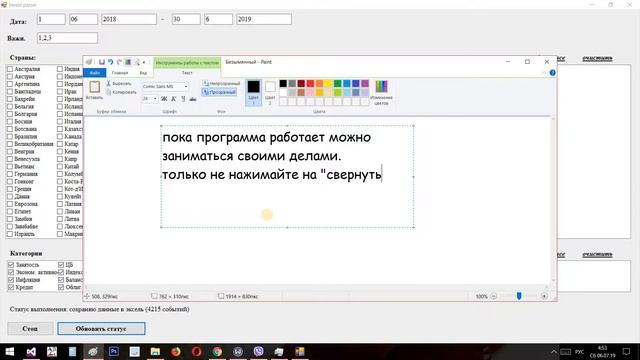The height and width of the screenshot is (360, 640).
Task: Click the end day field 30
Action: (x=186, y=19)
